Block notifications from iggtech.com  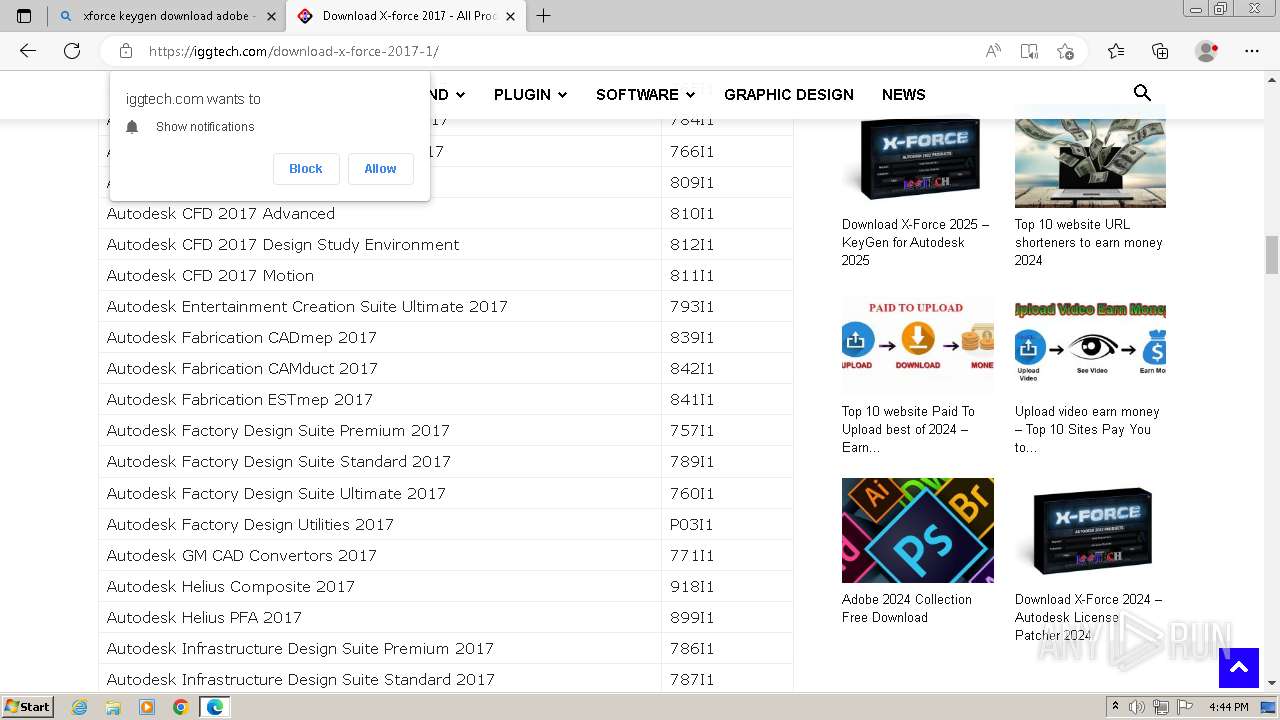(306, 169)
